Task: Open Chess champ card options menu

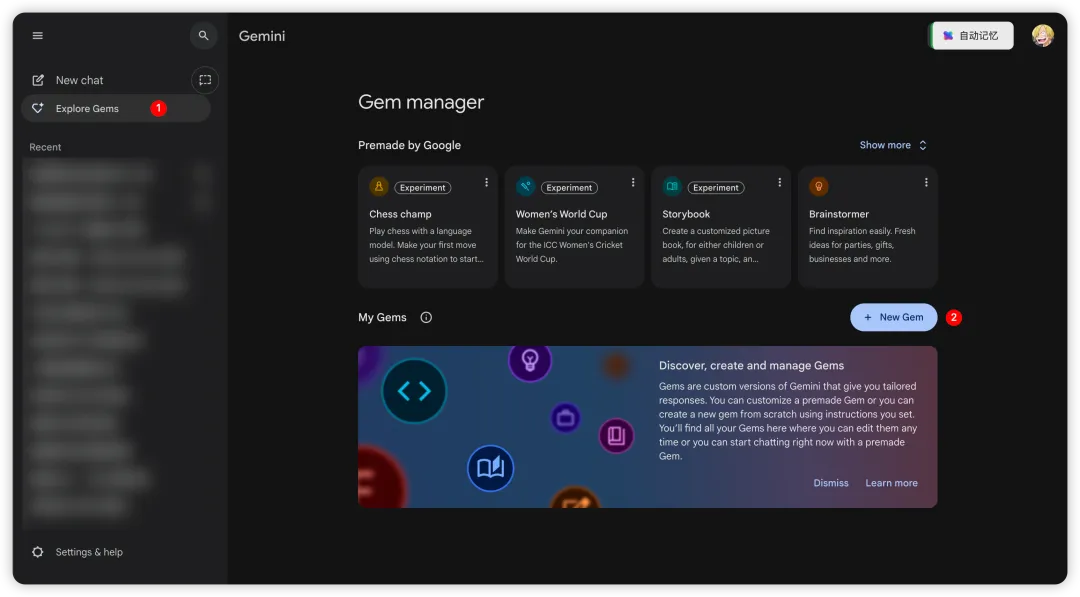Action: [486, 182]
